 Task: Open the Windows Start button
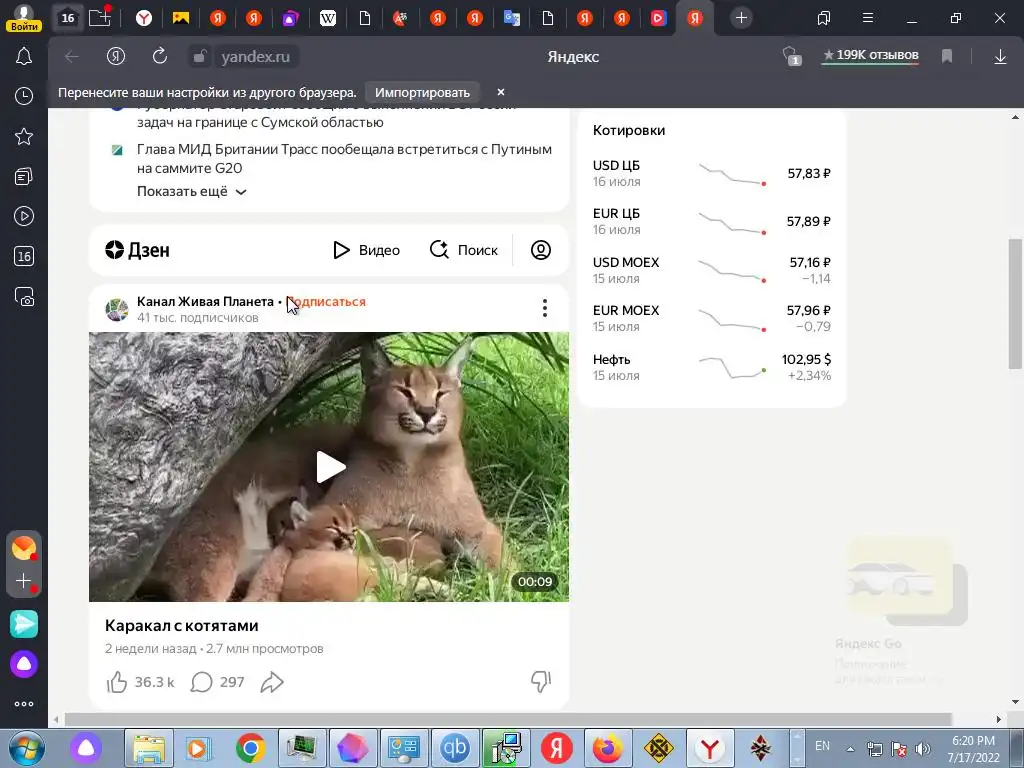(26, 748)
